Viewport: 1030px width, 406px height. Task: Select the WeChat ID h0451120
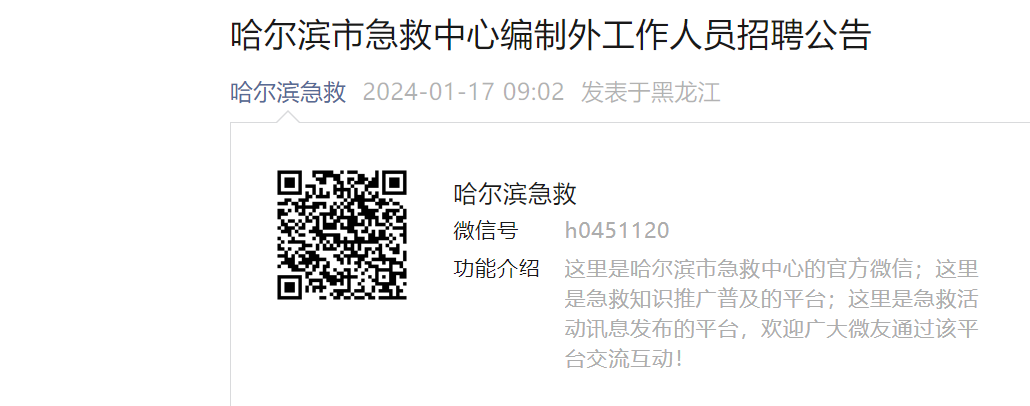click(617, 231)
